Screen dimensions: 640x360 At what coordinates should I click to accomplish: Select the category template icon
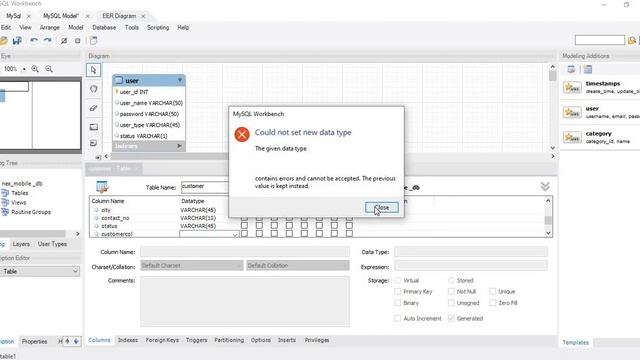click(572, 137)
